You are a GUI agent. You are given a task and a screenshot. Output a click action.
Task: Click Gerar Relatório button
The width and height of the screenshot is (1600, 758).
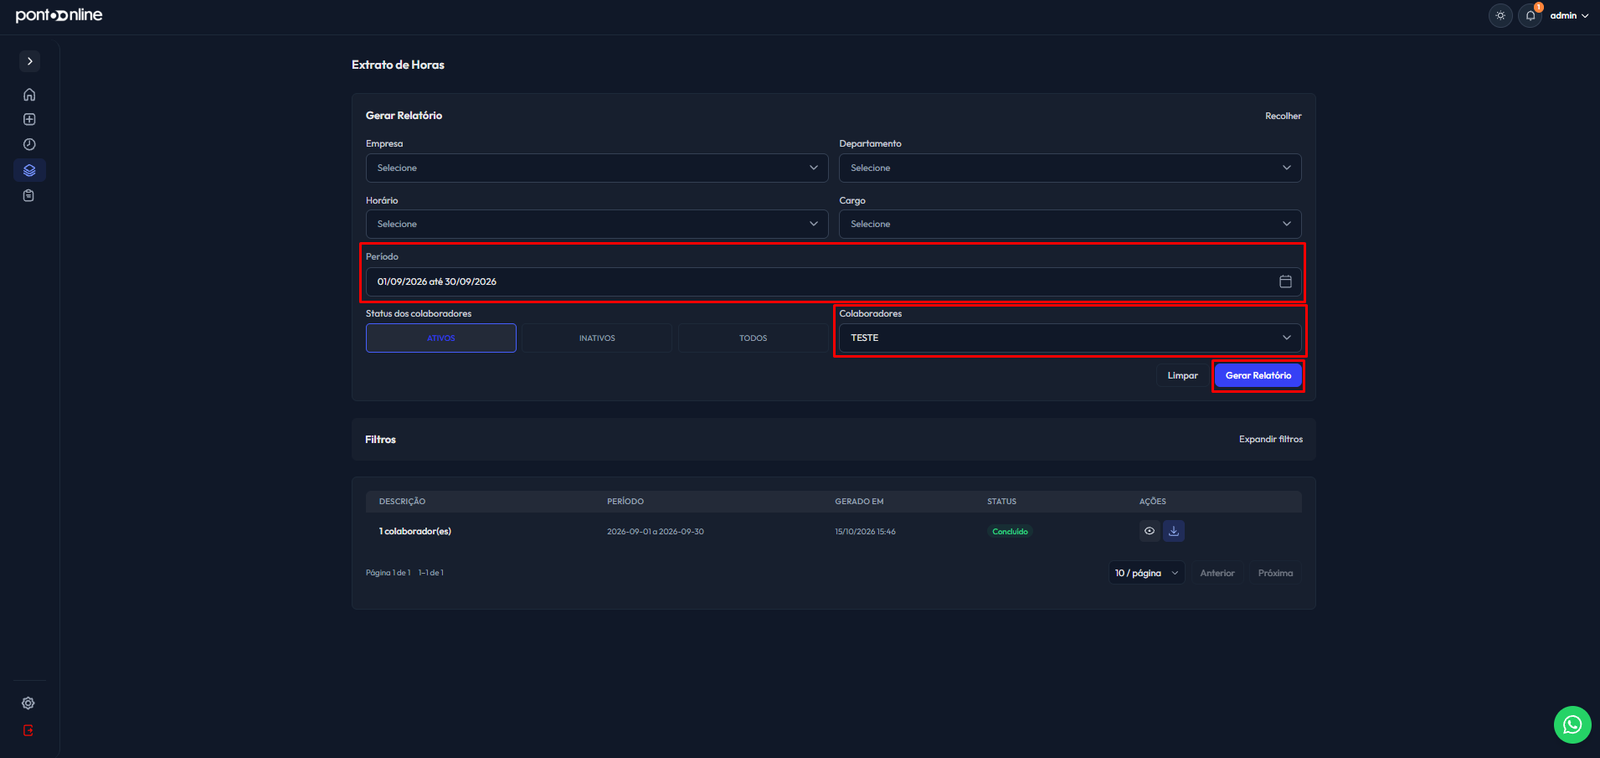pyautogui.click(x=1258, y=376)
